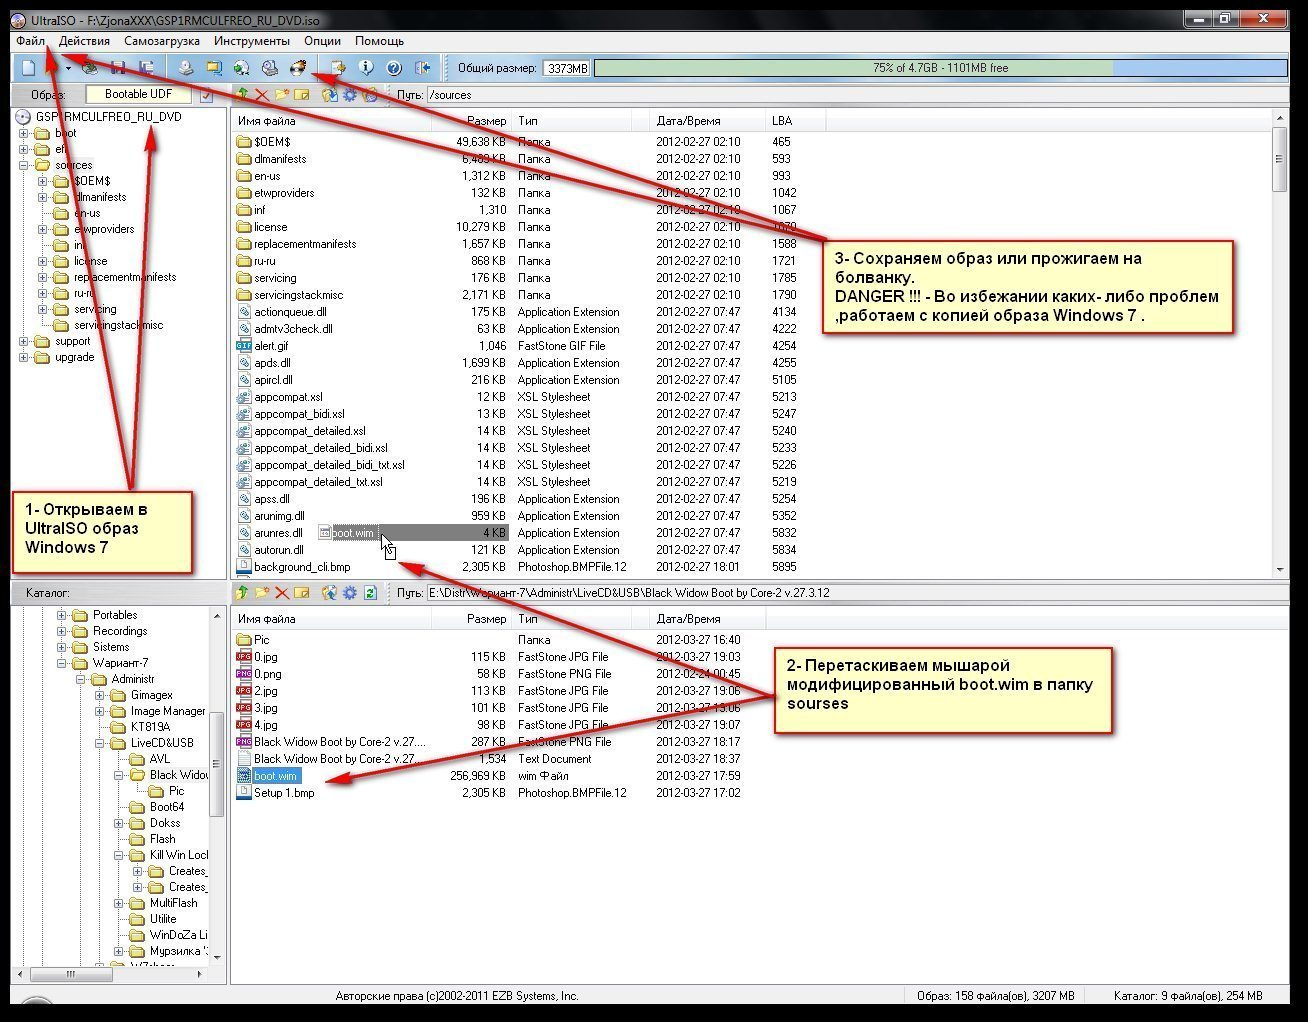This screenshot has height=1022, width=1308.
Task: Select boot.wim file in catalog list
Action: tap(275, 776)
